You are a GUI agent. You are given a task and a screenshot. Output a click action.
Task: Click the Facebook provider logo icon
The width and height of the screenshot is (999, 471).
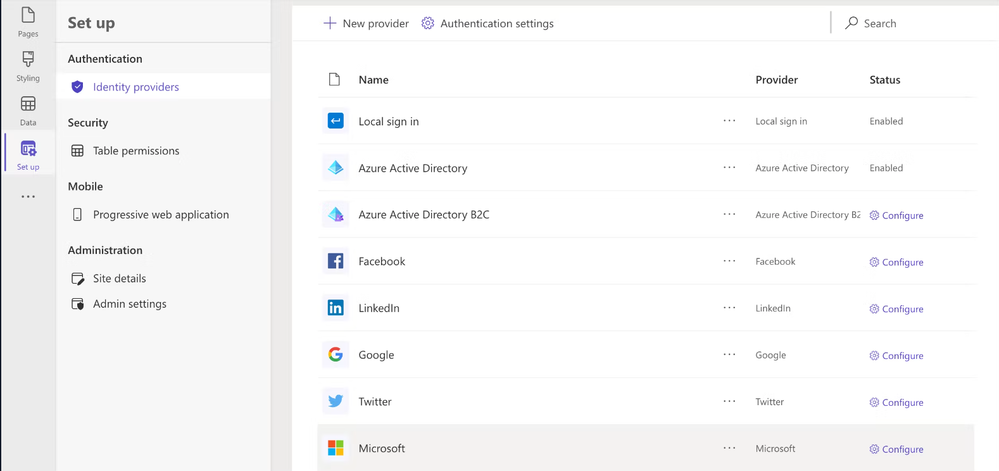(x=336, y=261)
